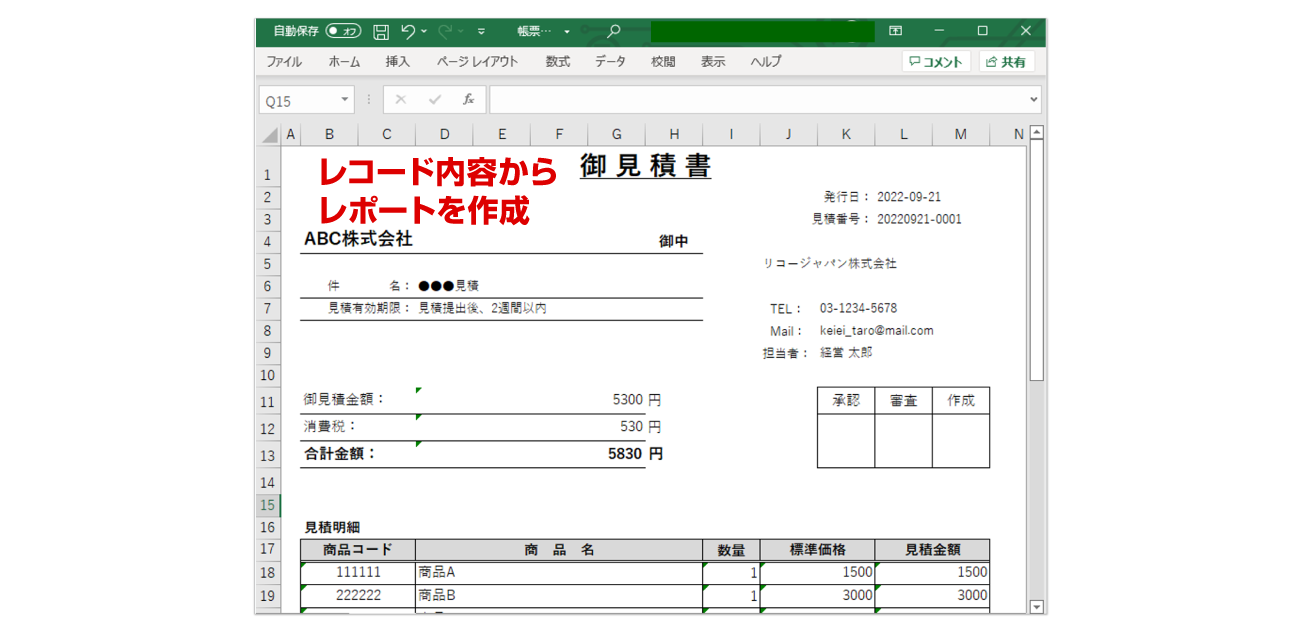Click the Undo icon
The image size is (1300, 640).
(x=409, y=31)
